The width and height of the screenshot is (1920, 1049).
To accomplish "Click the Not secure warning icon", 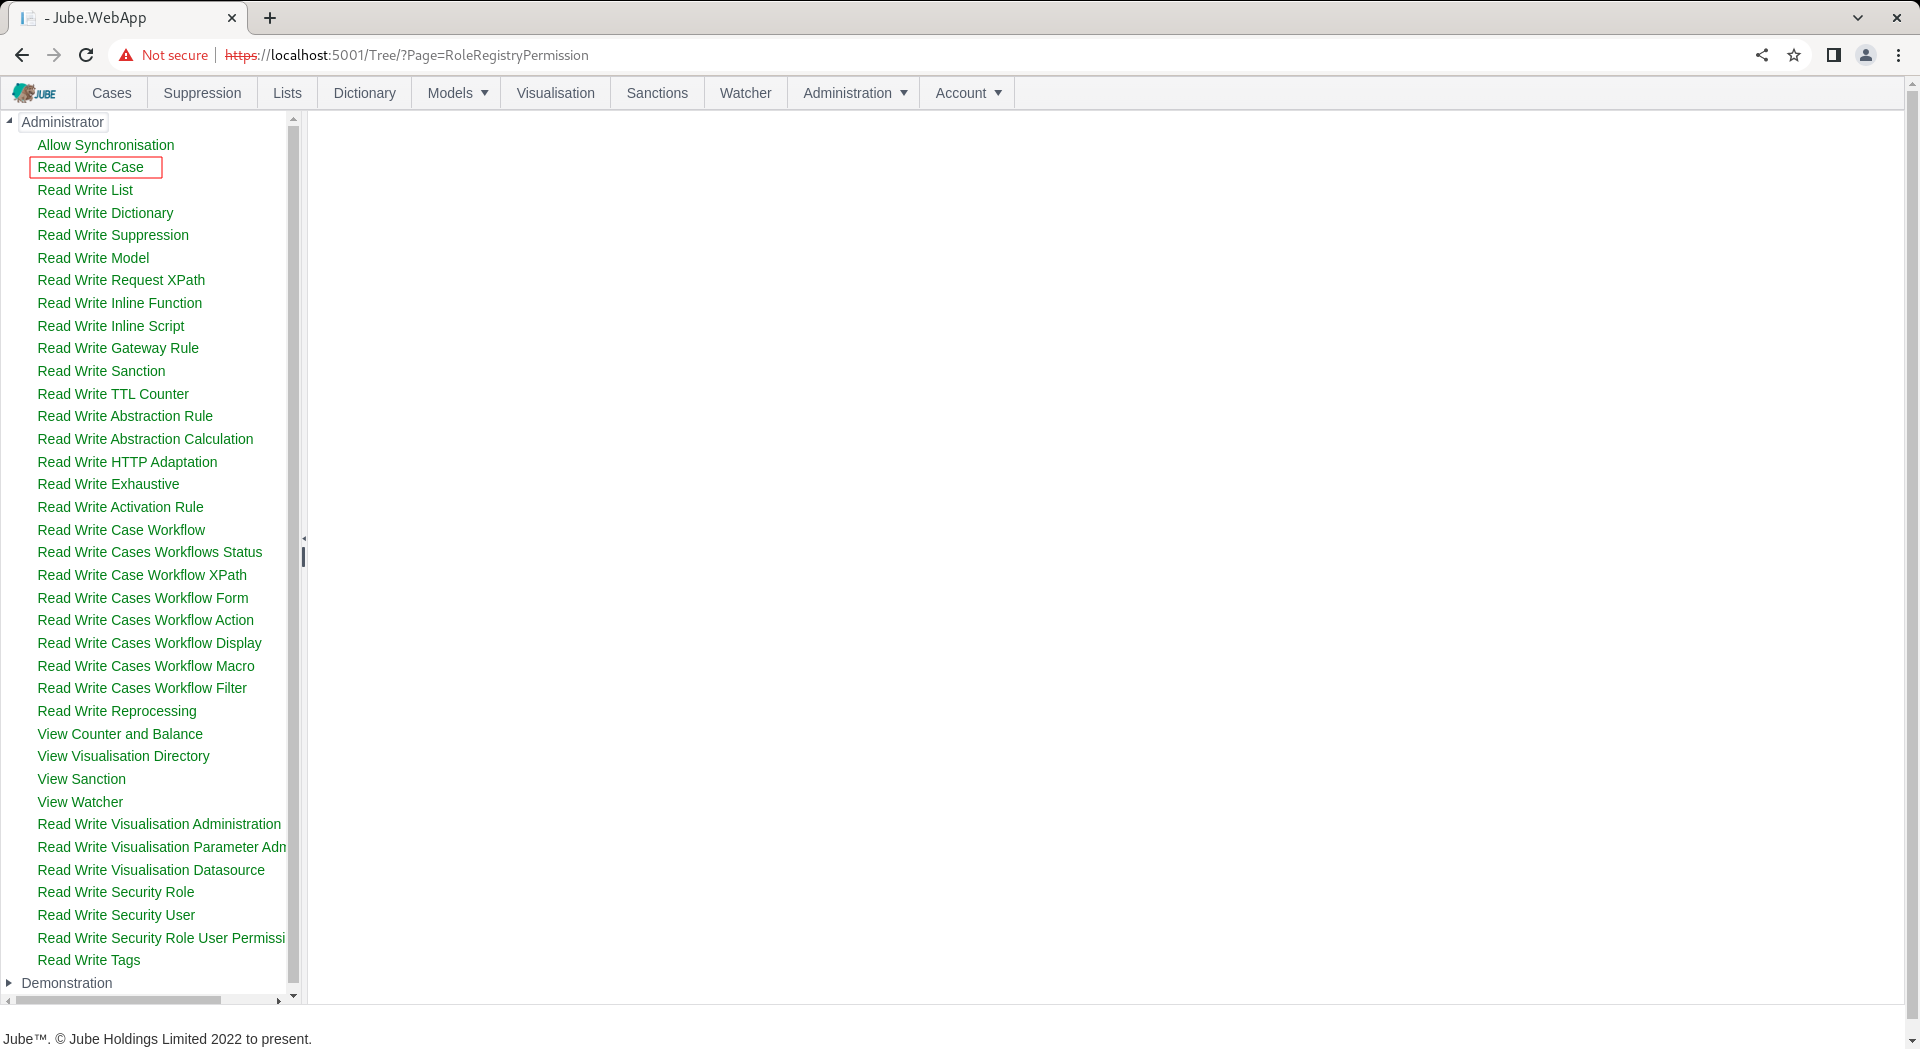I will coord(126,55).
